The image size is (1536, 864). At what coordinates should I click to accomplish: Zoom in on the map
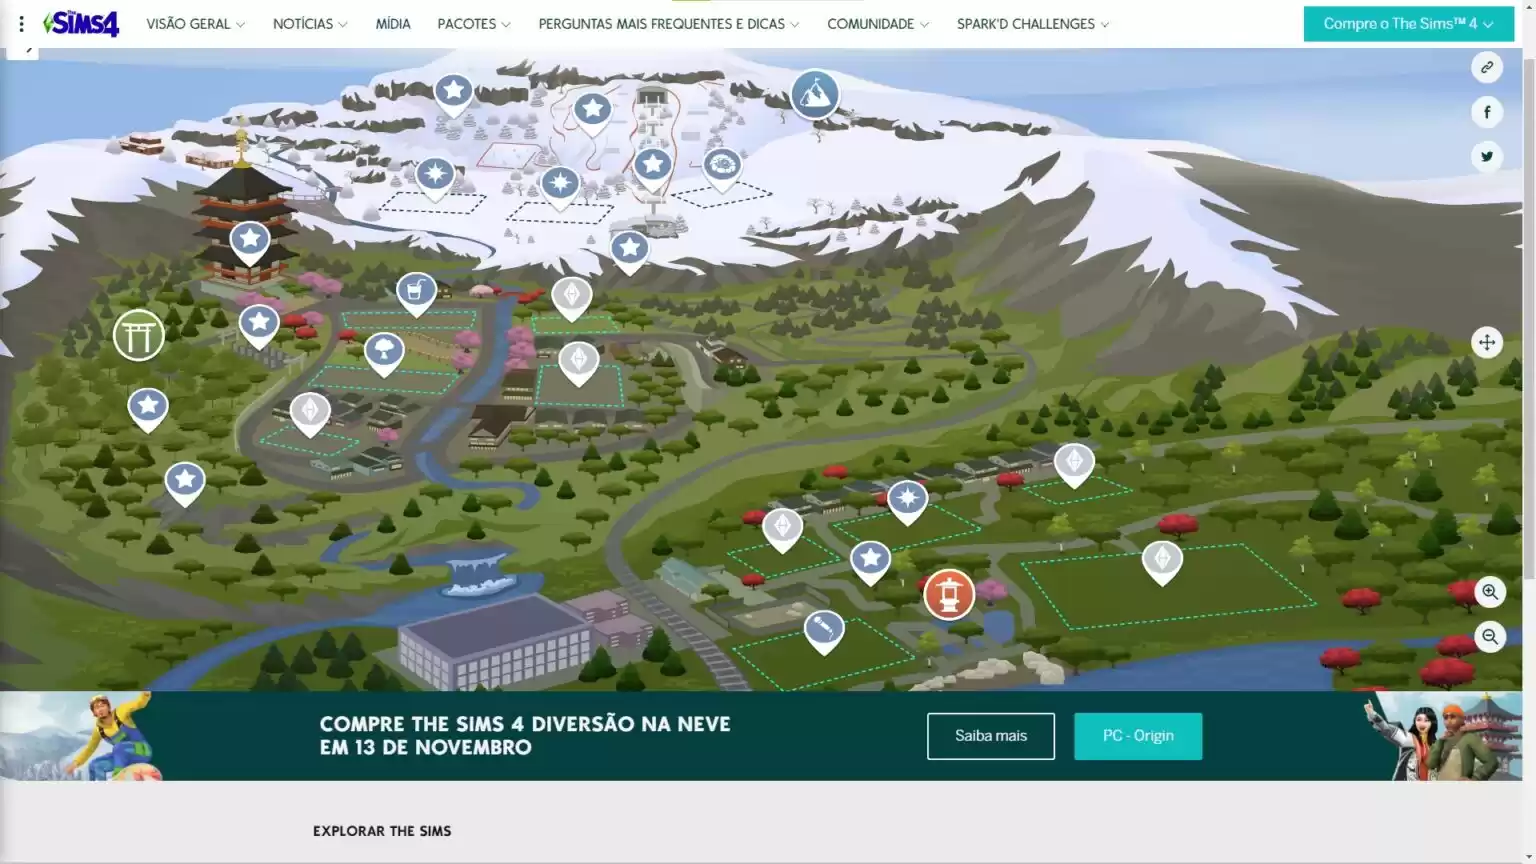click(x=1489, y=592)
